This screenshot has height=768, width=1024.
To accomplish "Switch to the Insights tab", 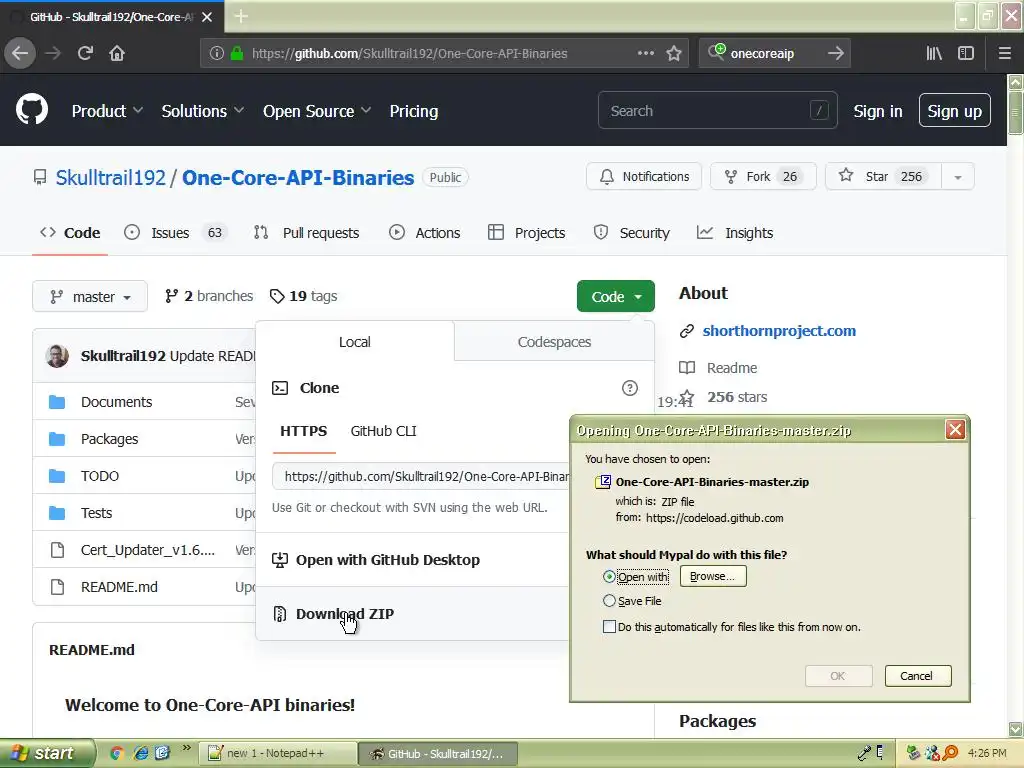I will tap(735, 233).
